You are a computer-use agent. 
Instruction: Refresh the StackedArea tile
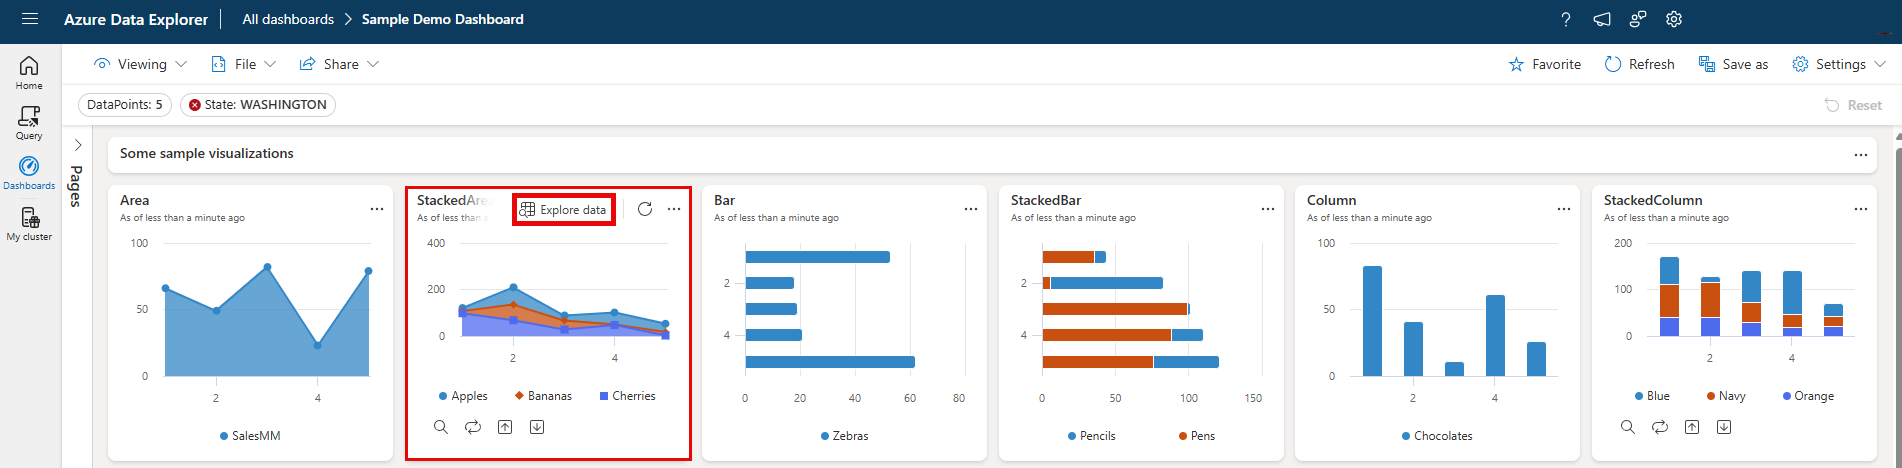(x=645, y=209)
